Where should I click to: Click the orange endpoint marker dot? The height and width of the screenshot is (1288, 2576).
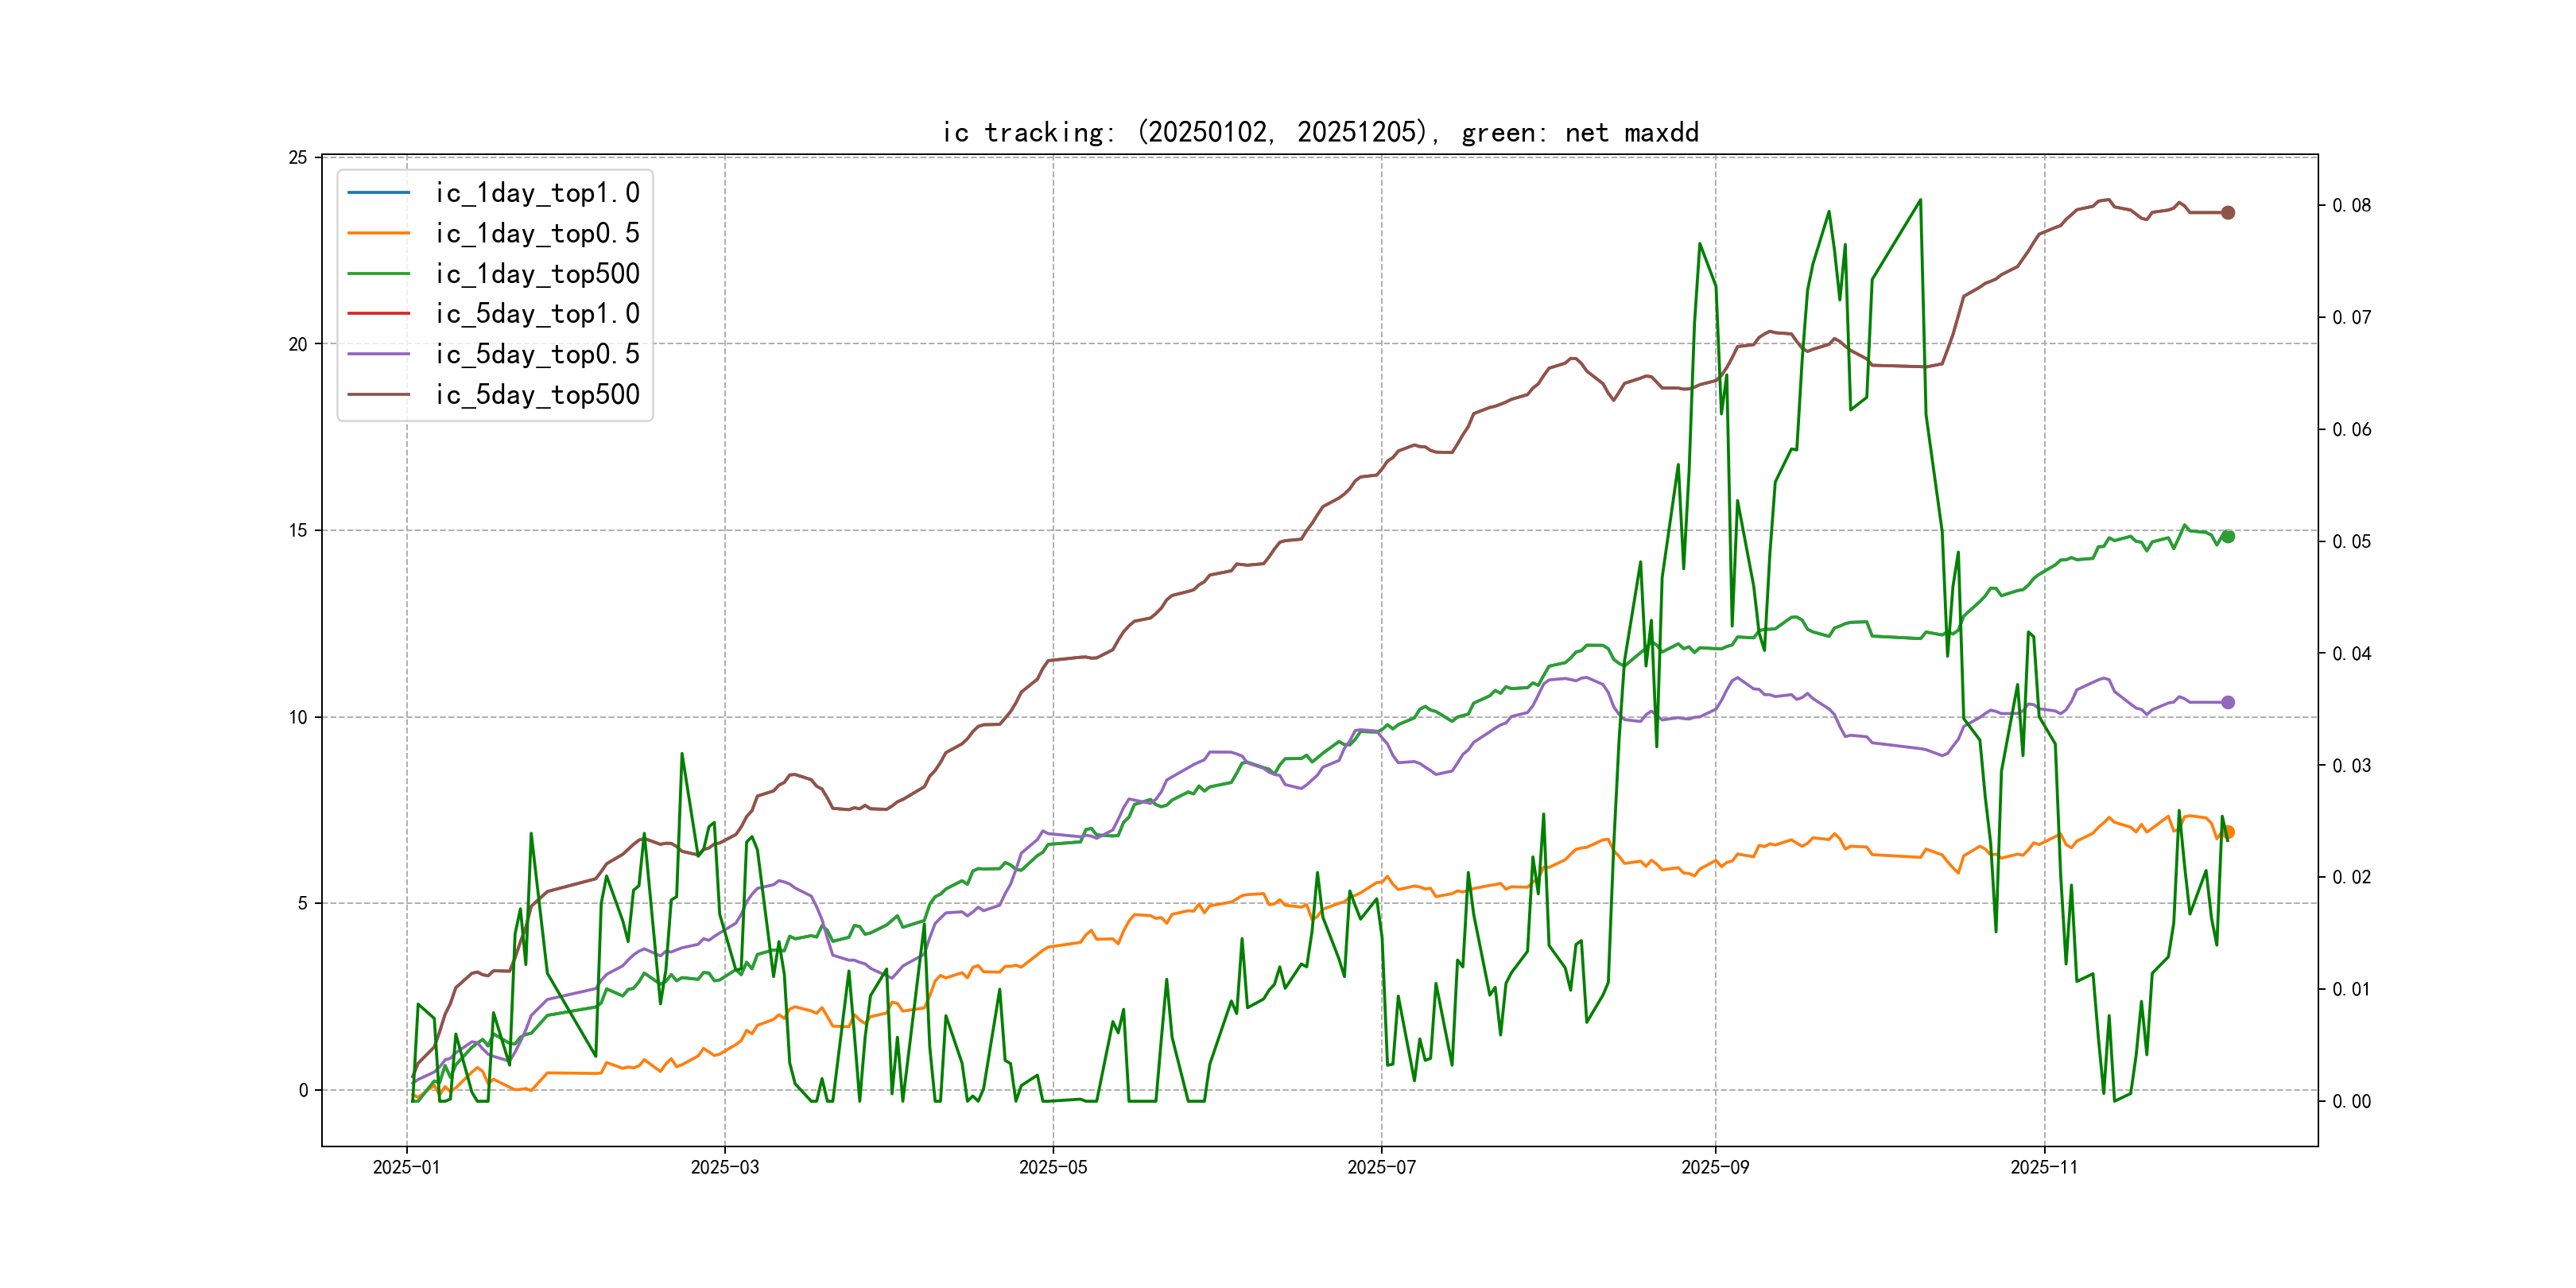pos(2230,832)
